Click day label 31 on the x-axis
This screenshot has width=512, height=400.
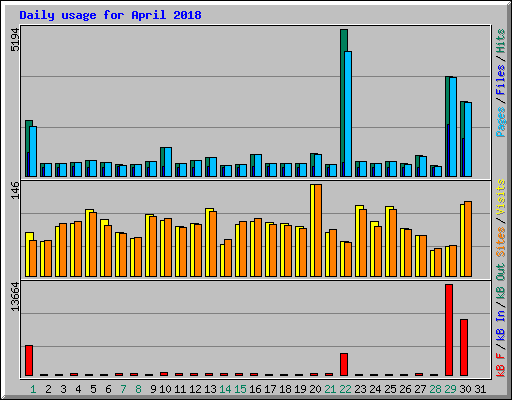point(480,389)
